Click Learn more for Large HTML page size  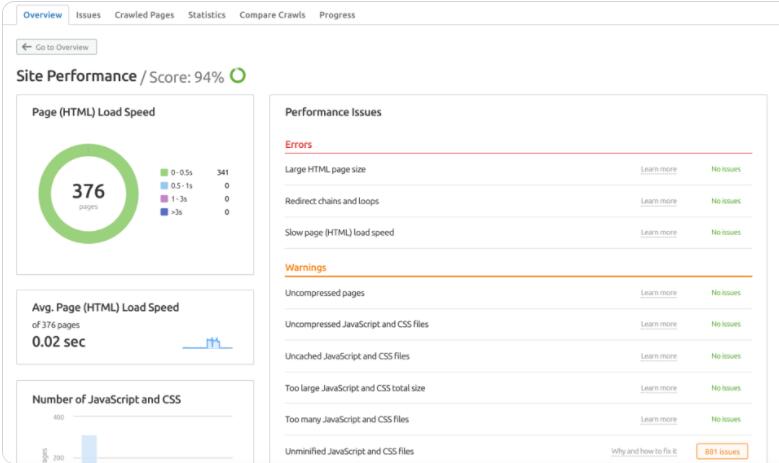tap(658, 169)
